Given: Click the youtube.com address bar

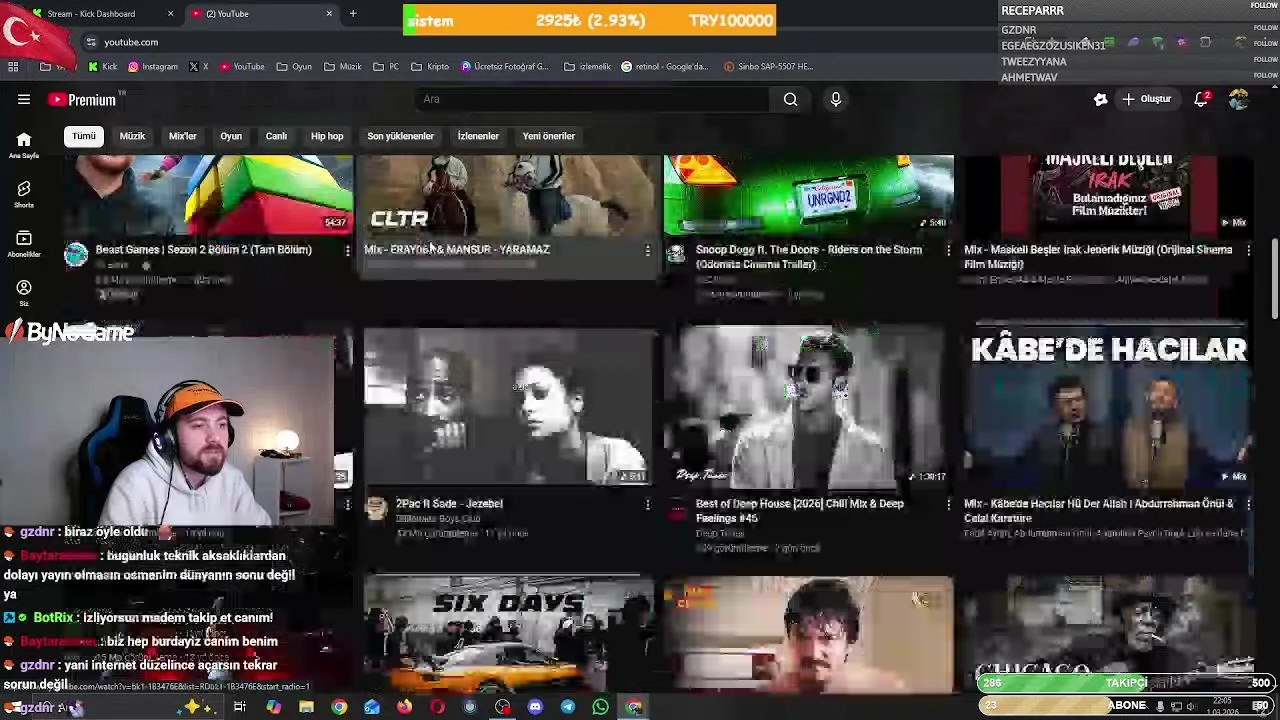Looking at the screenshot, I should coord(540,42).
